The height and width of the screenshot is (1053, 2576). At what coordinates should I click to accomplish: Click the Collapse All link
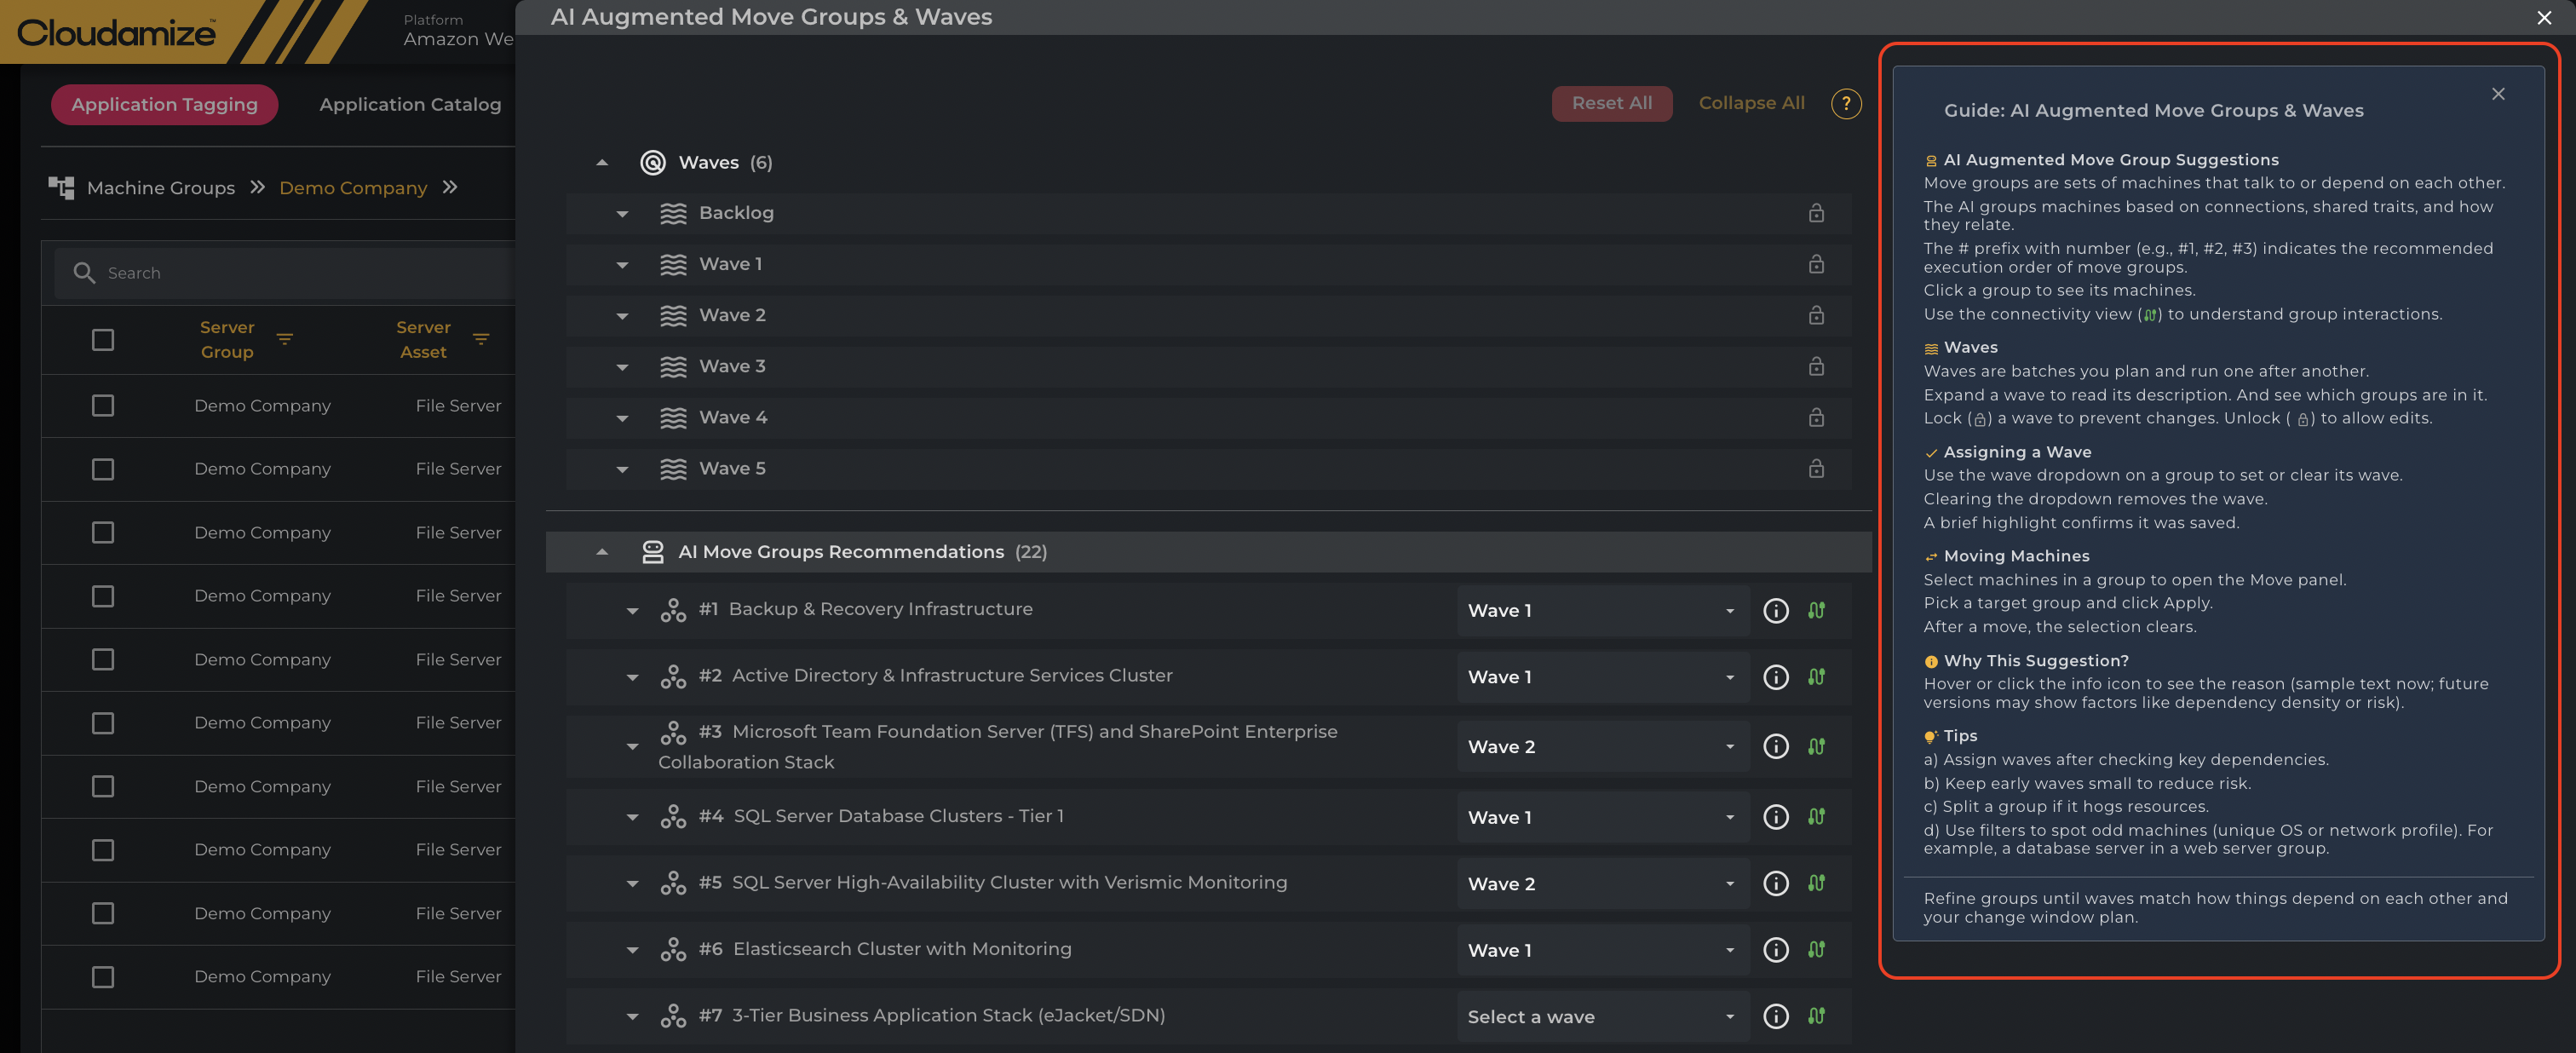tap(1751, 103)
